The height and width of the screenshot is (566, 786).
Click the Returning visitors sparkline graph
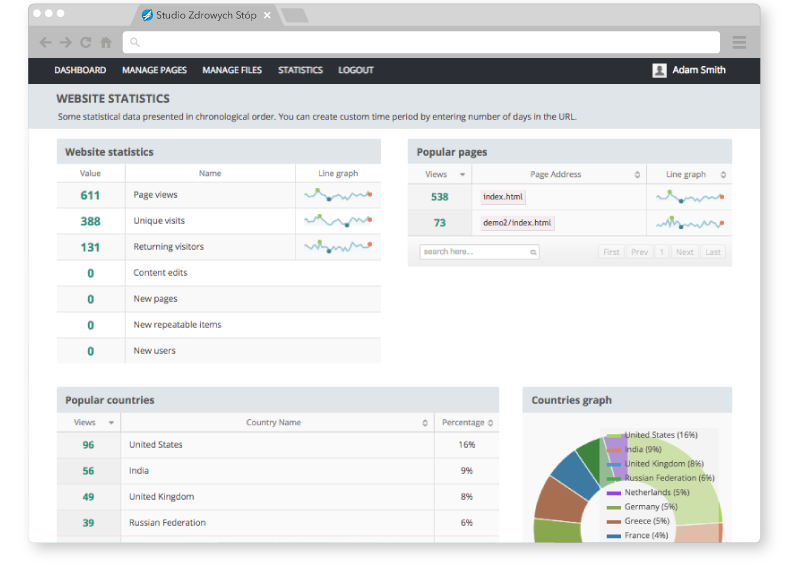[x=338, y=246]
